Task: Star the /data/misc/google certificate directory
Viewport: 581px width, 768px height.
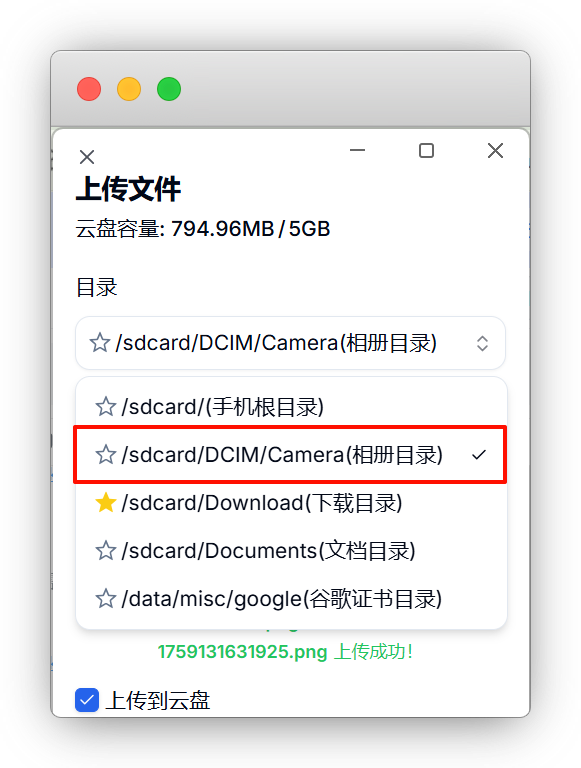Action: pos(106,599)
